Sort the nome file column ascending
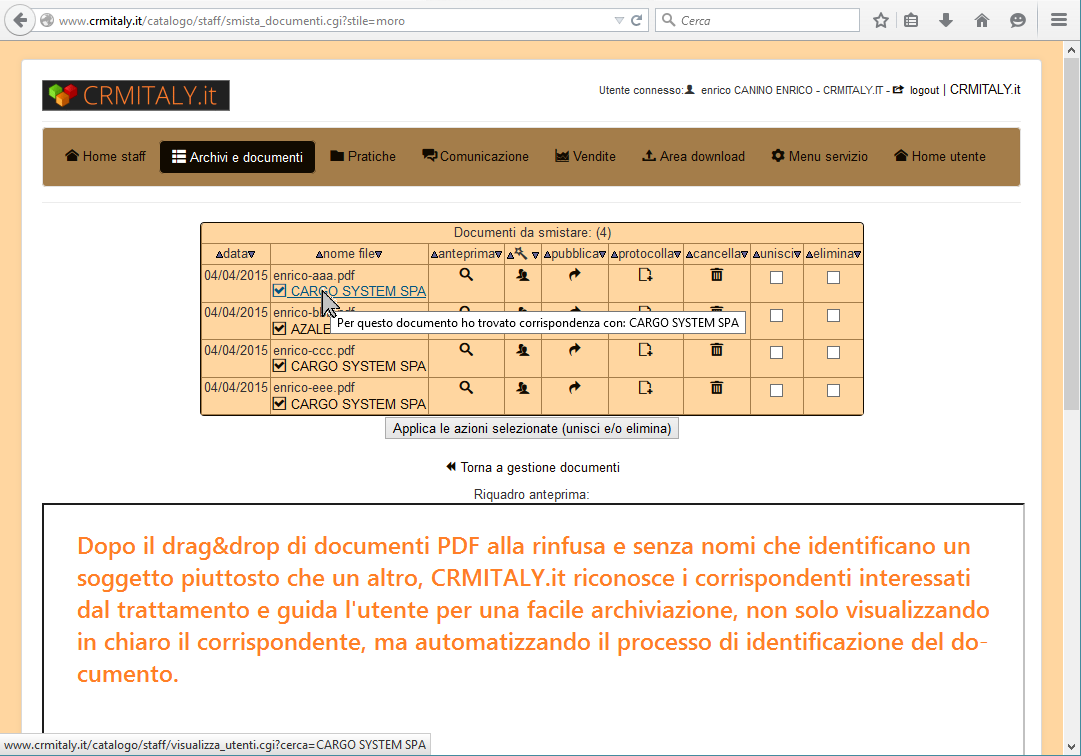This screenshot has width=1081, height=756. click(x=319, y=255)
